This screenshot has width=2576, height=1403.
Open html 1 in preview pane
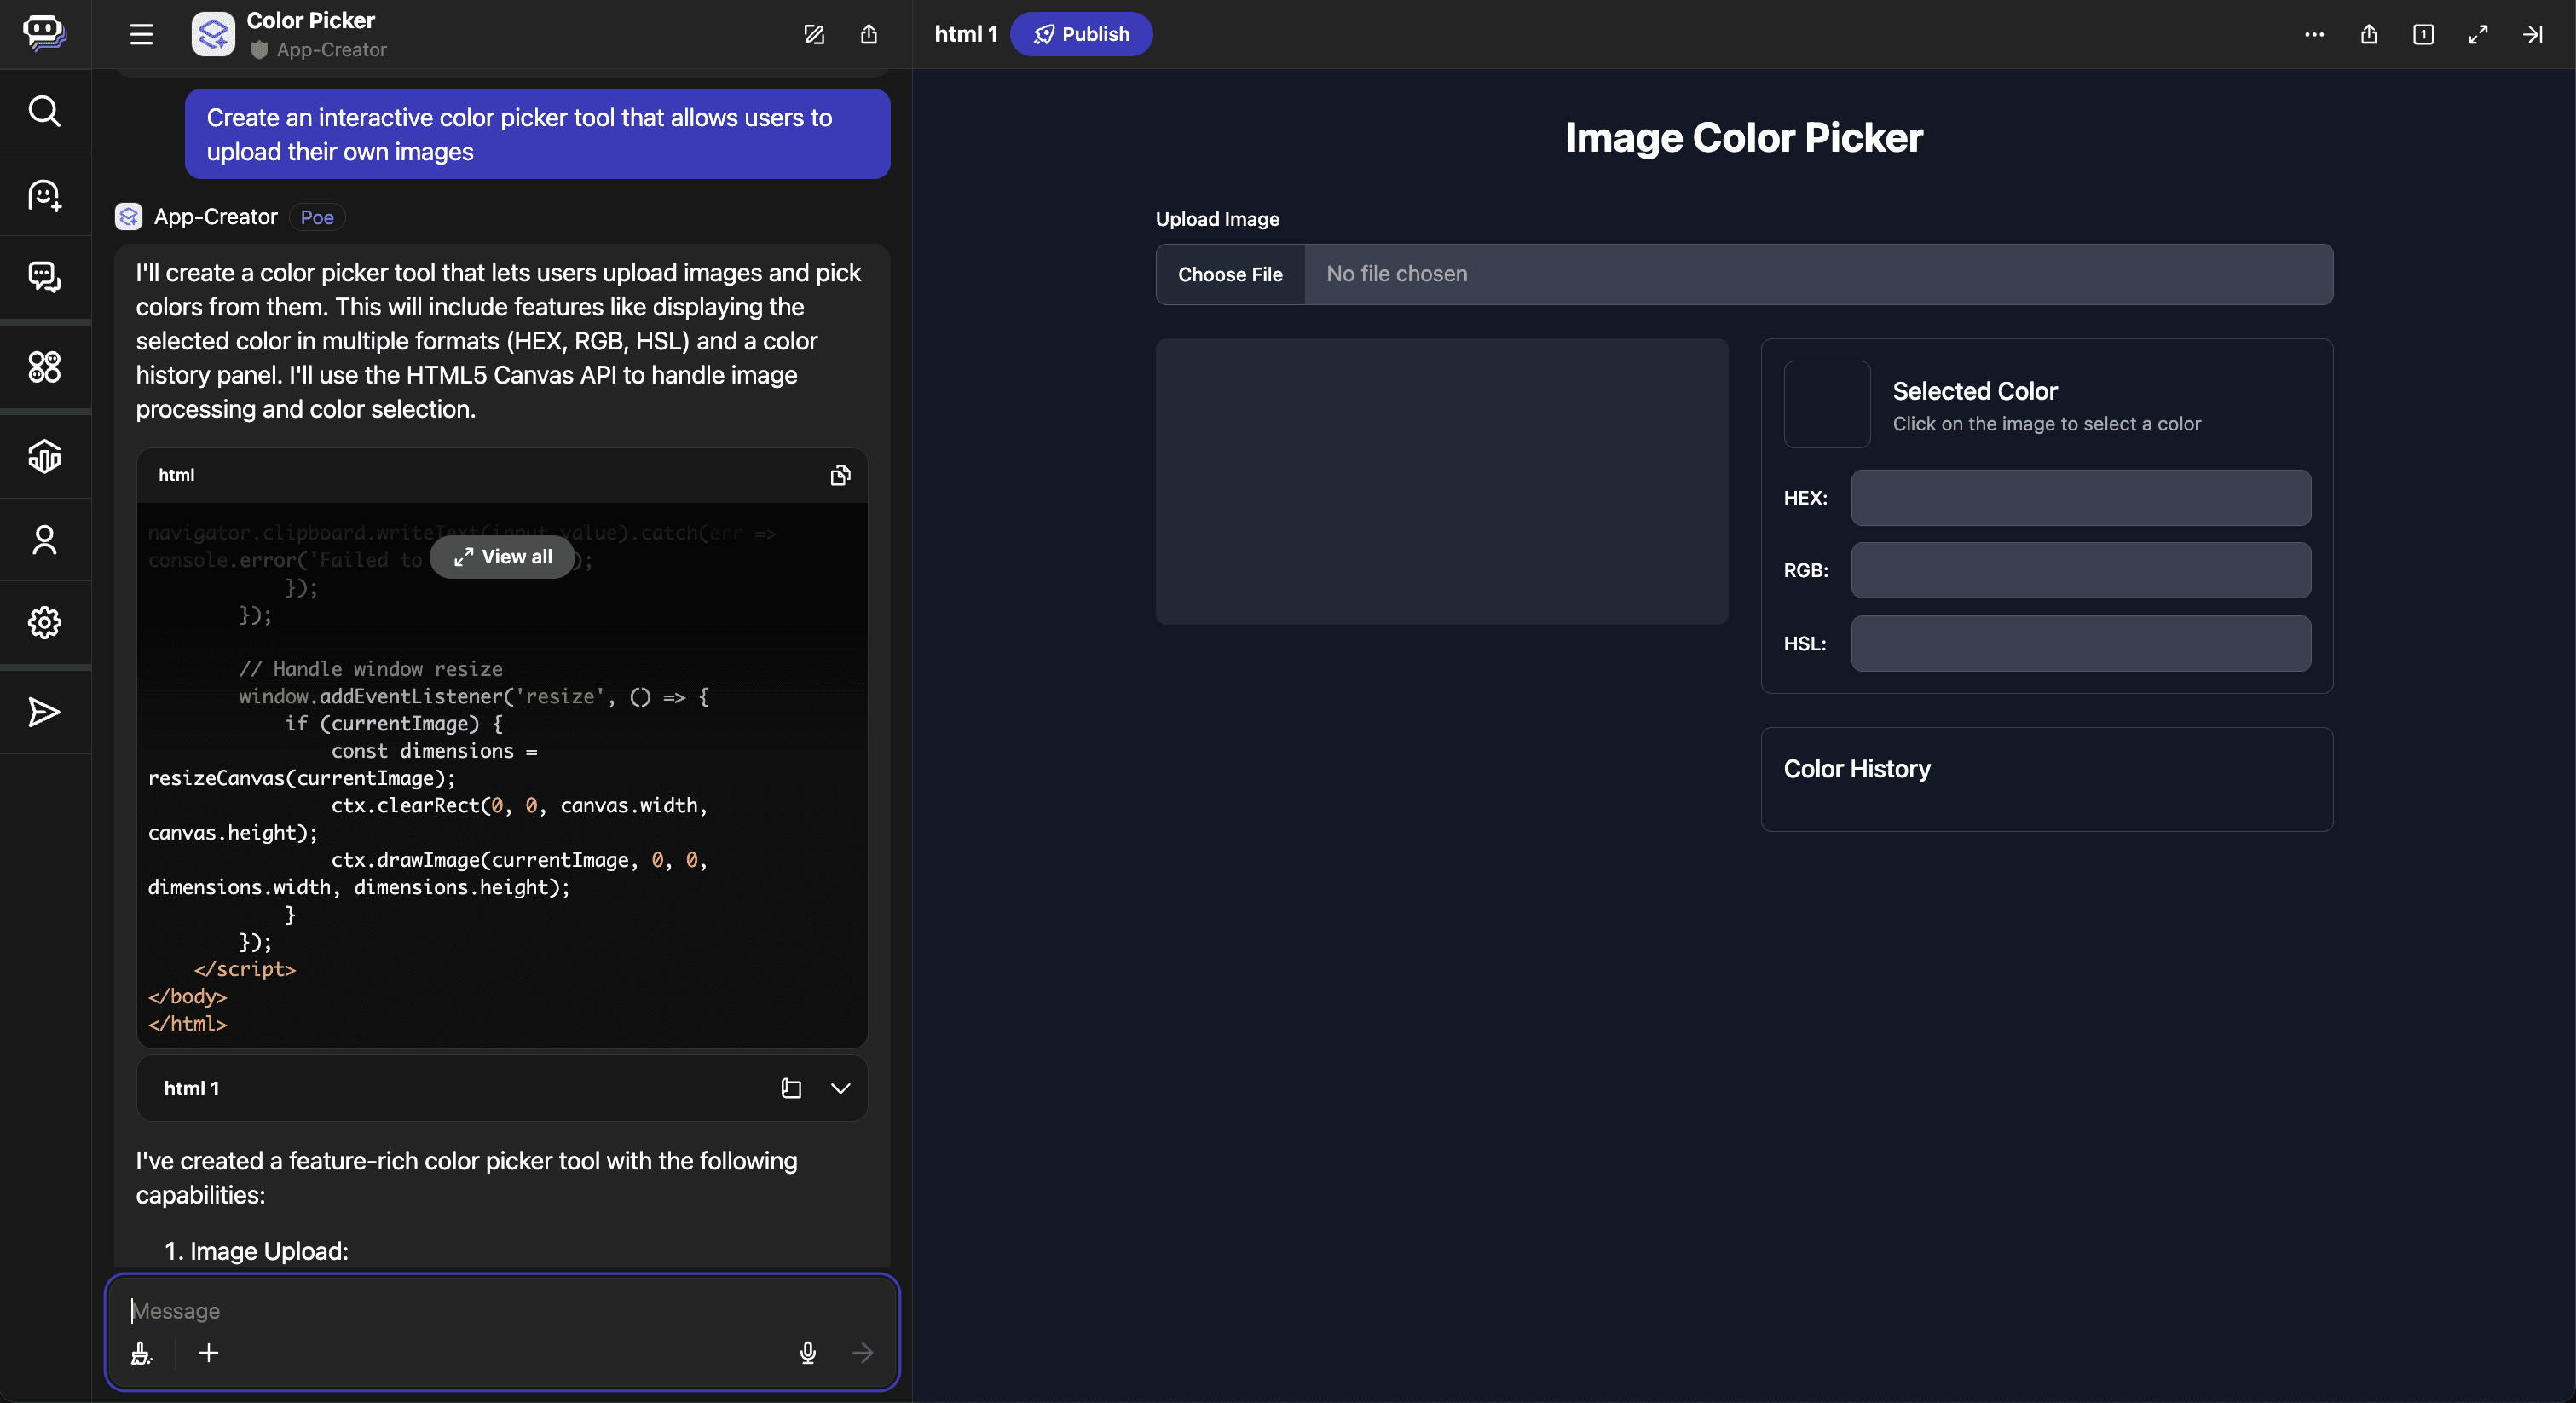pos(791,1088)
